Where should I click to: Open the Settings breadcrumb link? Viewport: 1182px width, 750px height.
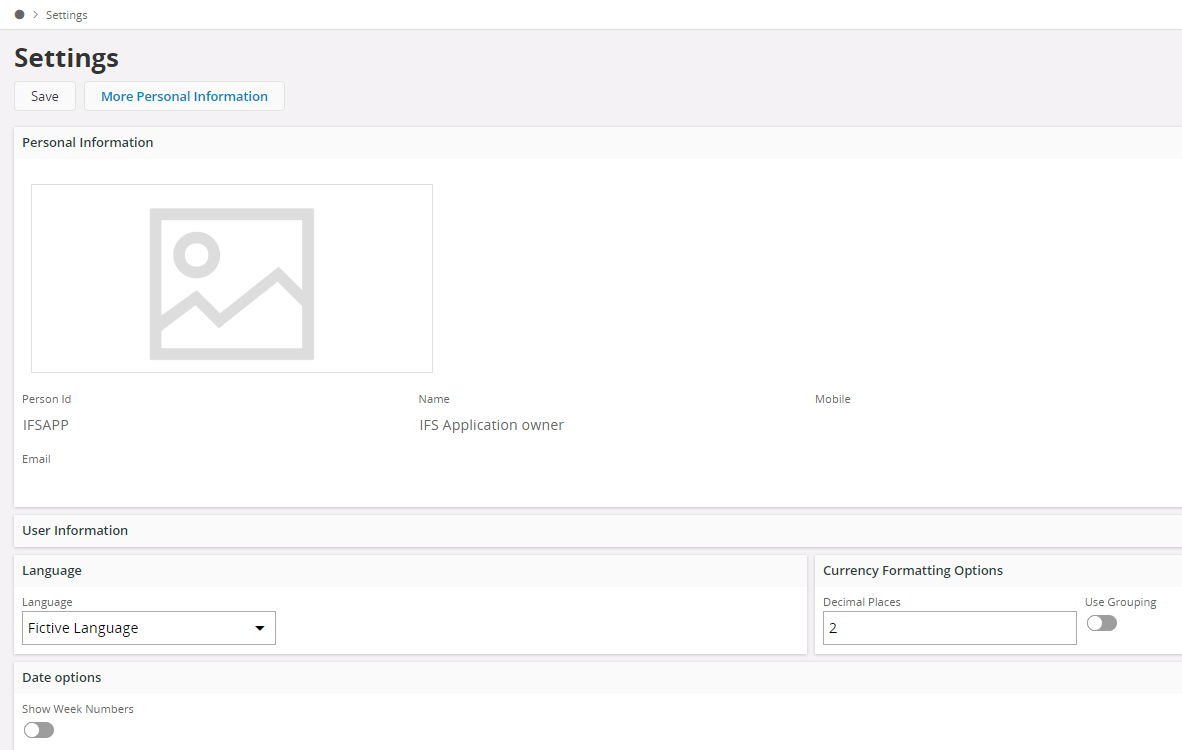66,15
